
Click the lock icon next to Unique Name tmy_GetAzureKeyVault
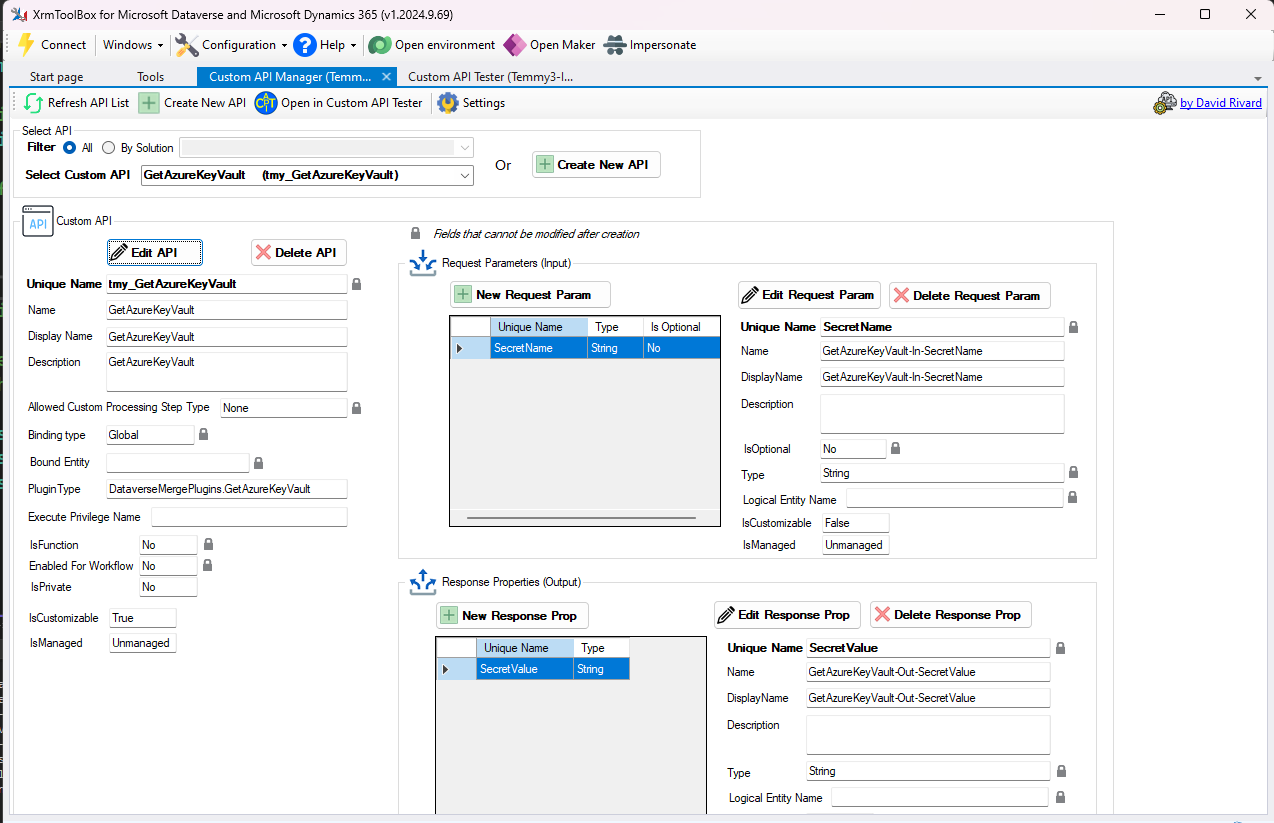[x=356, y=284]
